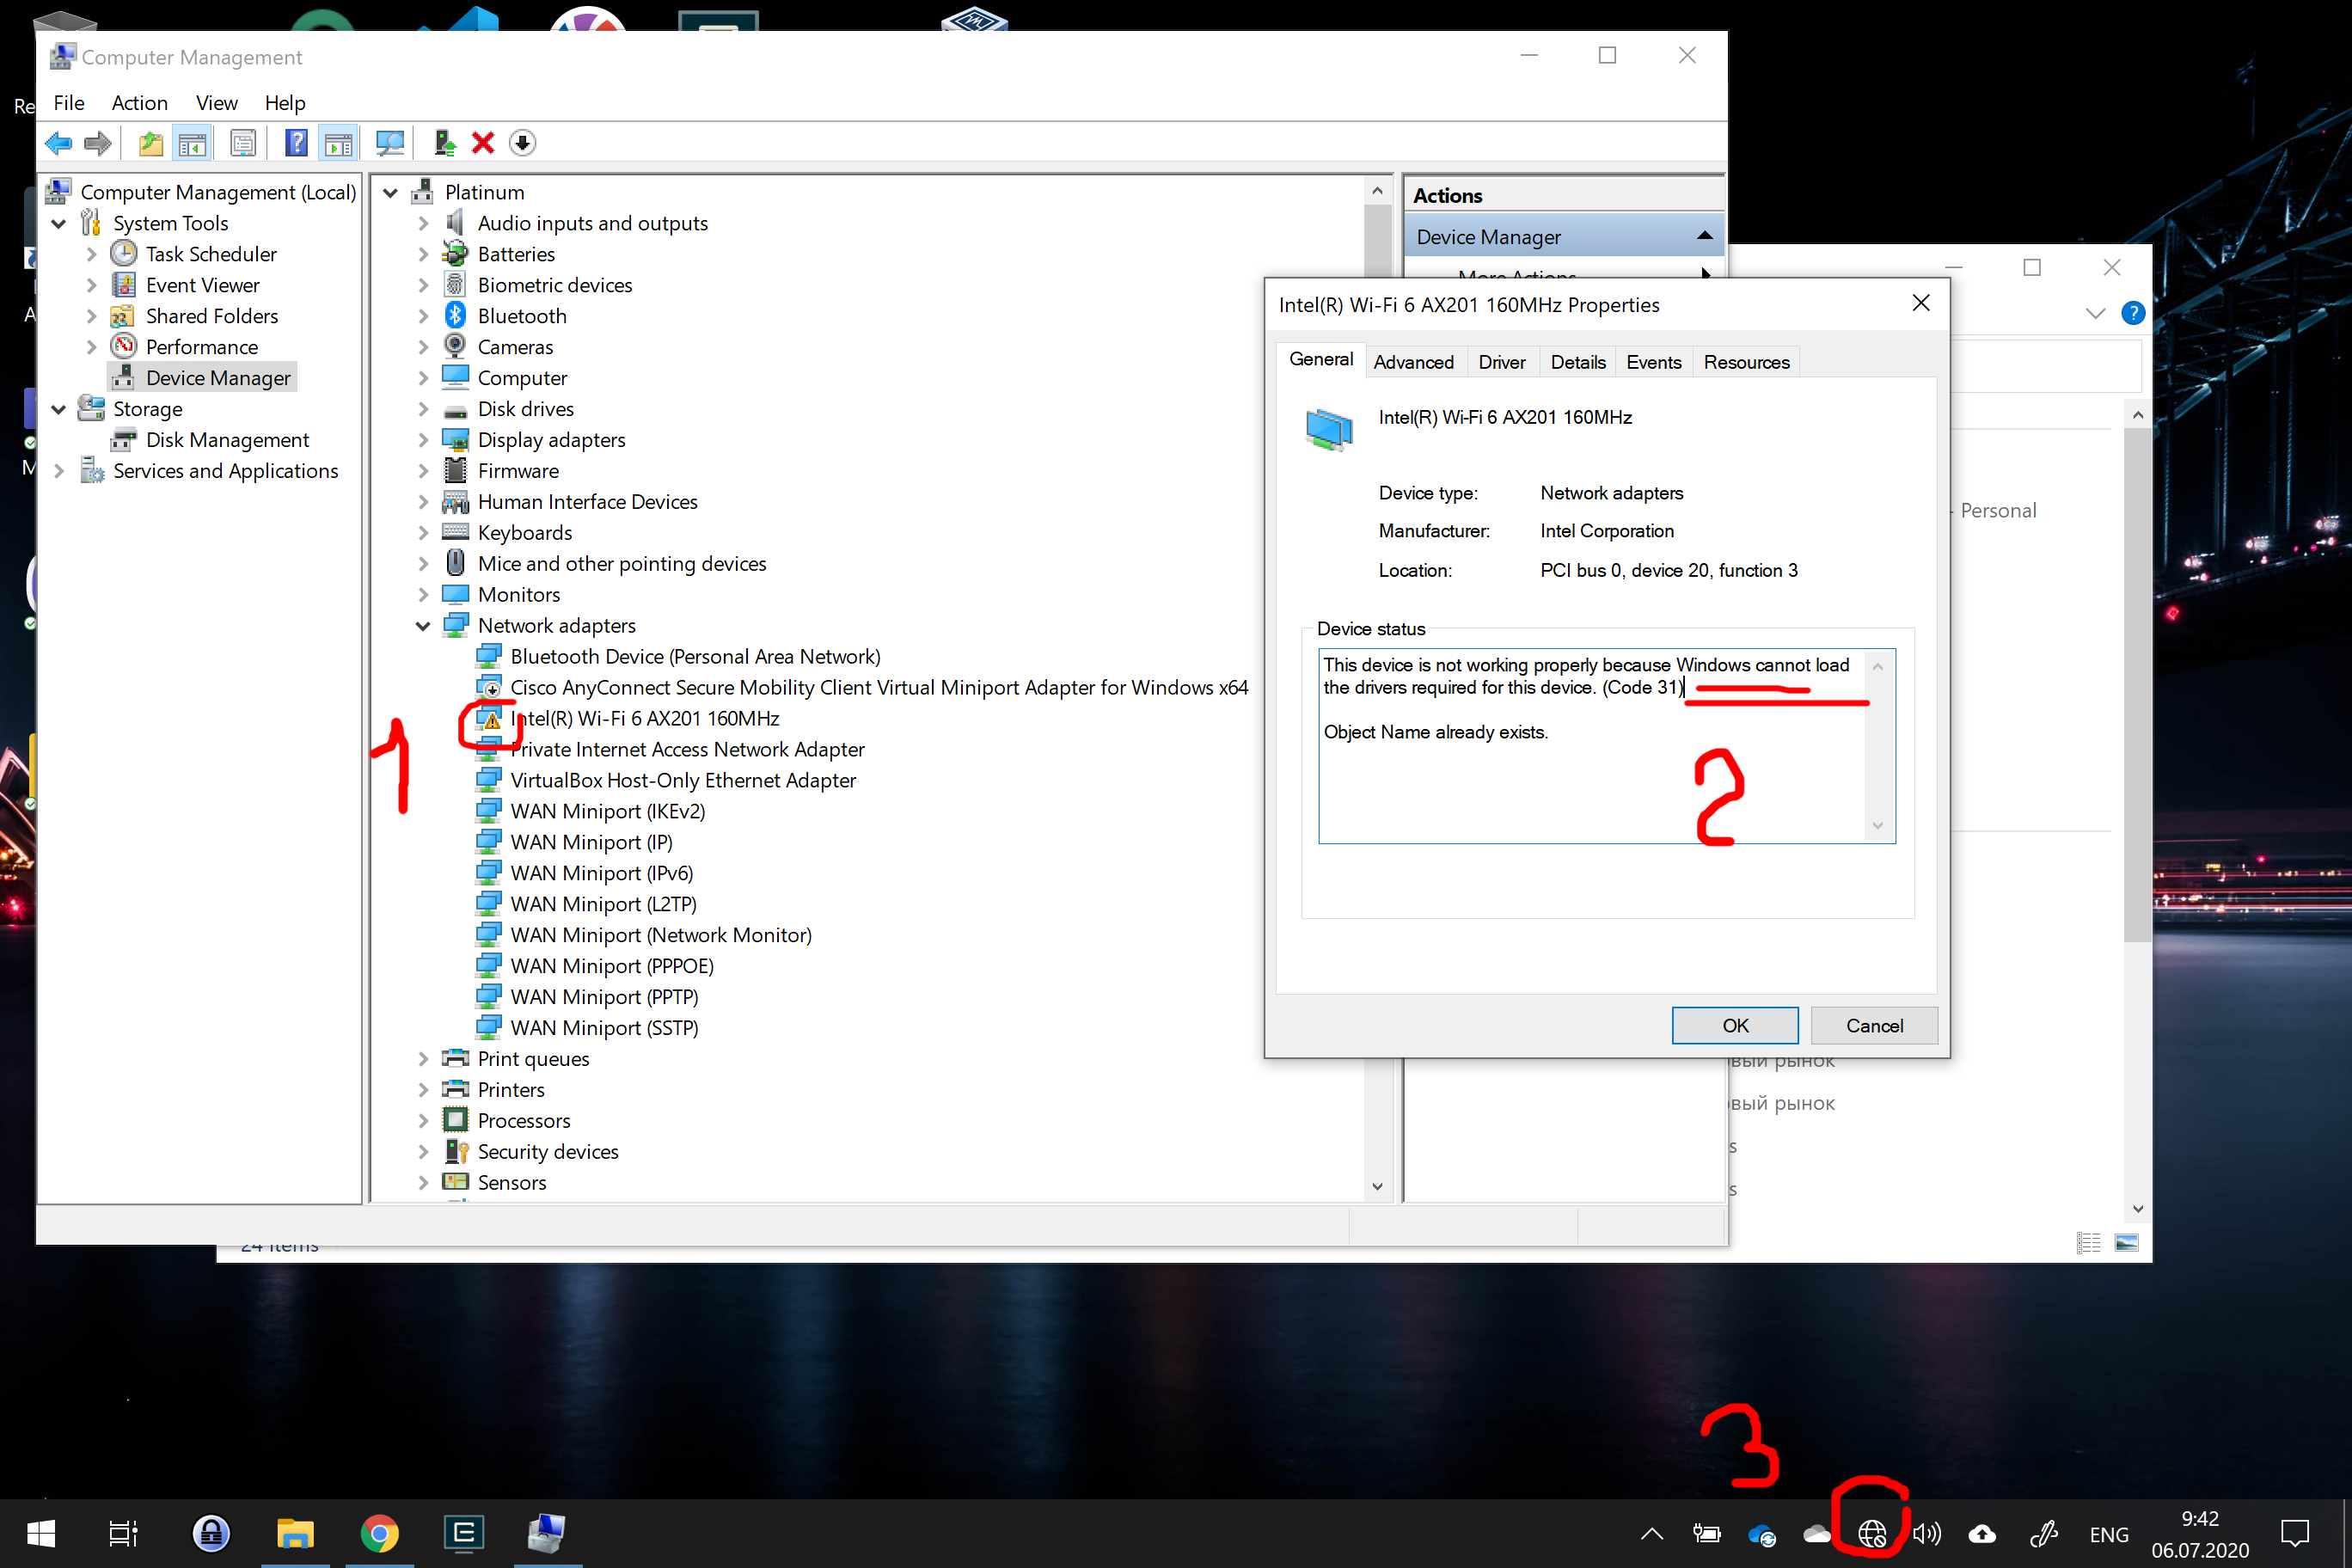Click Cancel to dismiss properties dialog
This screenshot has height=1568, width=2352.
coord(1872,1024)
